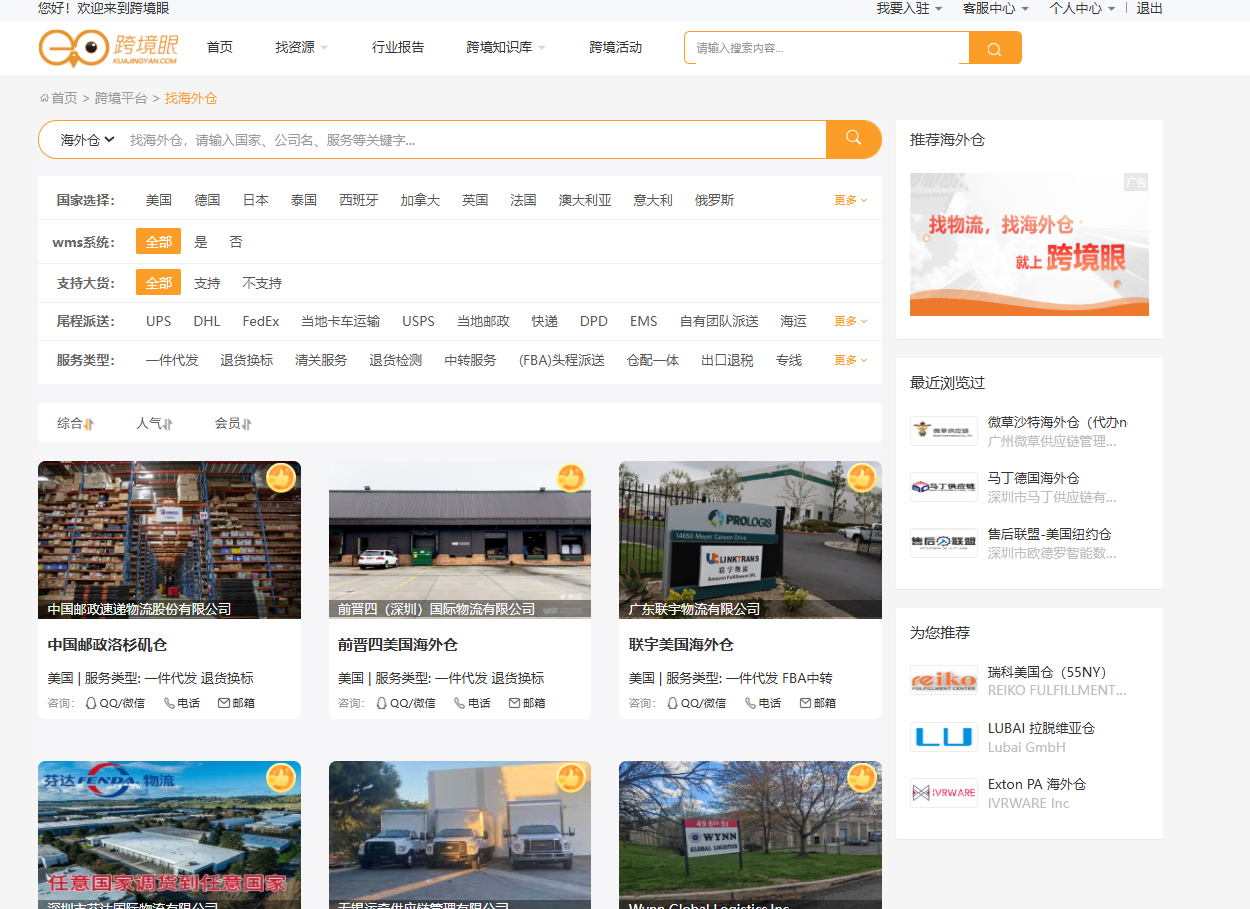The image size is (1250, 909).
Task: Click QQ/微信 contact icon for 中国邮政洛杉矶仓
Action: (91, 703)
